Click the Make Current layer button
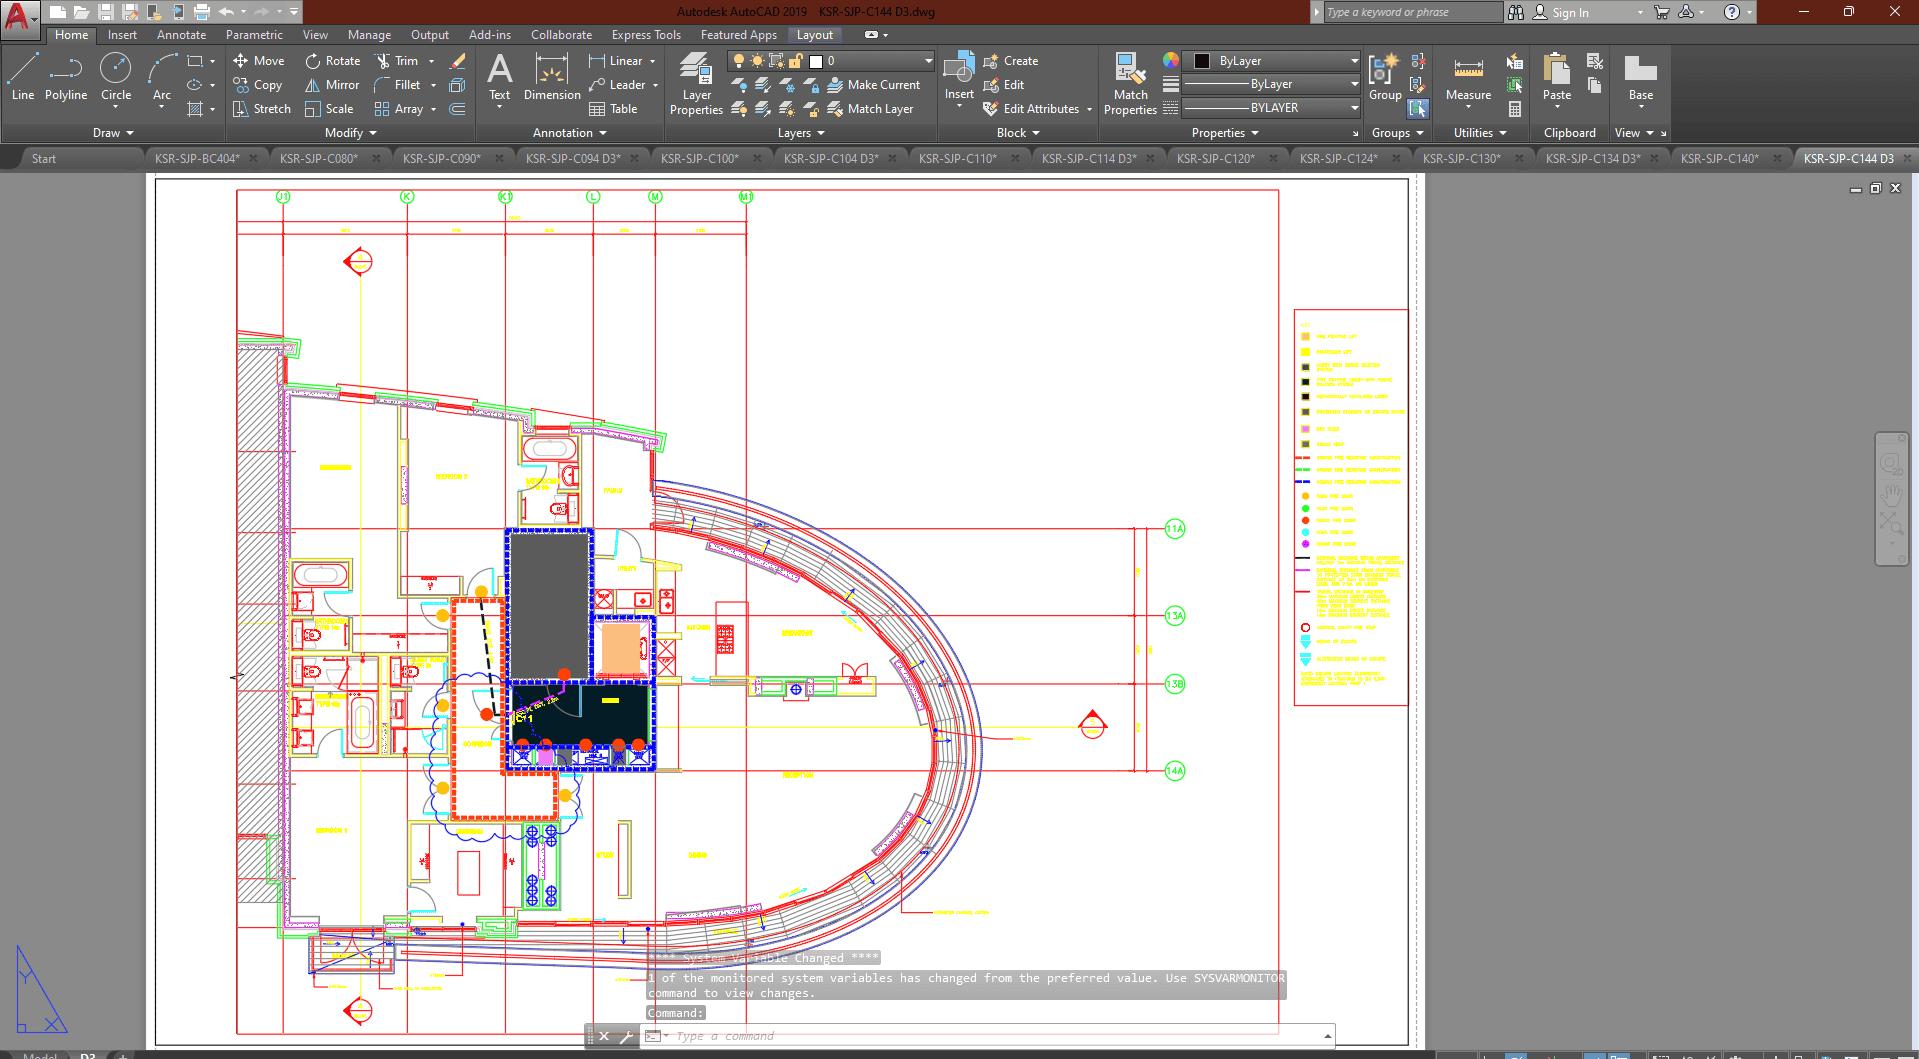 pos(873,85)
